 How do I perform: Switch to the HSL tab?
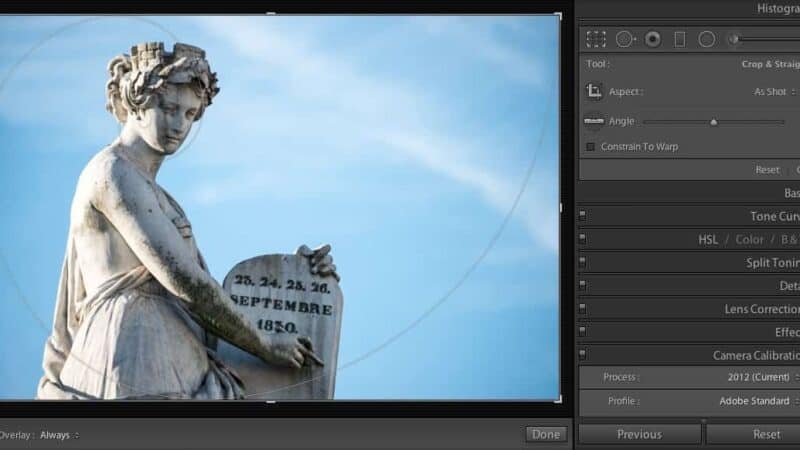click(x=708, y=239)
